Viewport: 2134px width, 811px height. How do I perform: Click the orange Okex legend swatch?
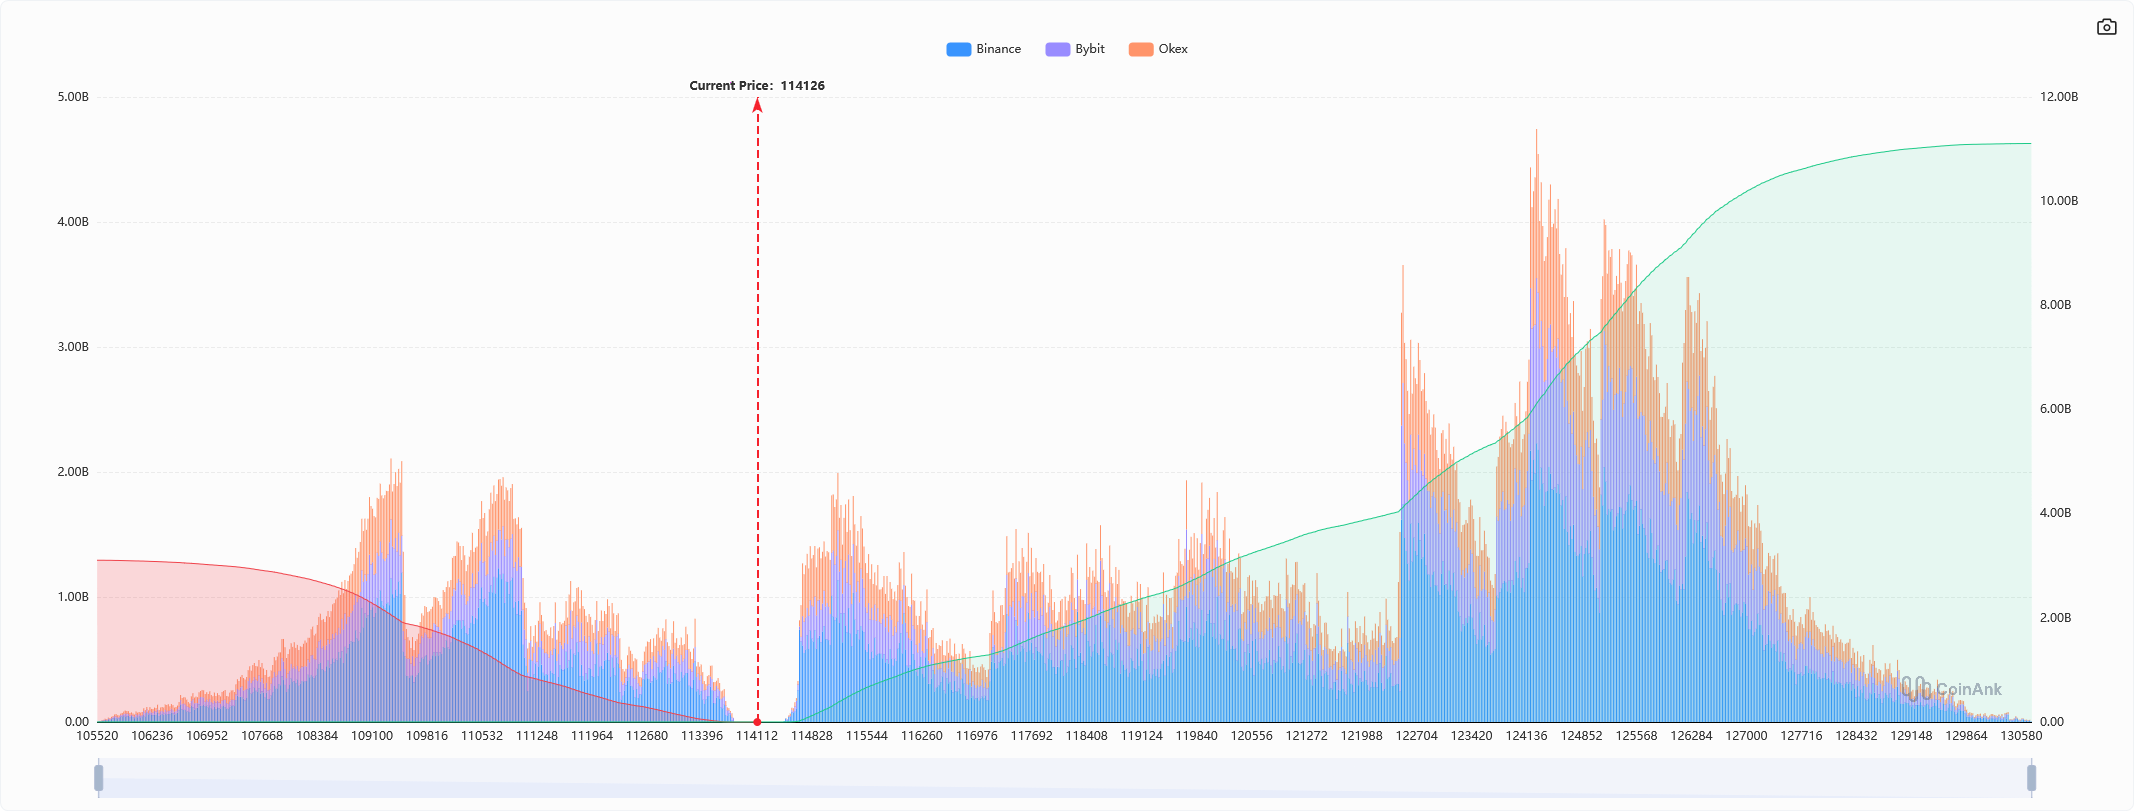click(x=1140, y=49)
